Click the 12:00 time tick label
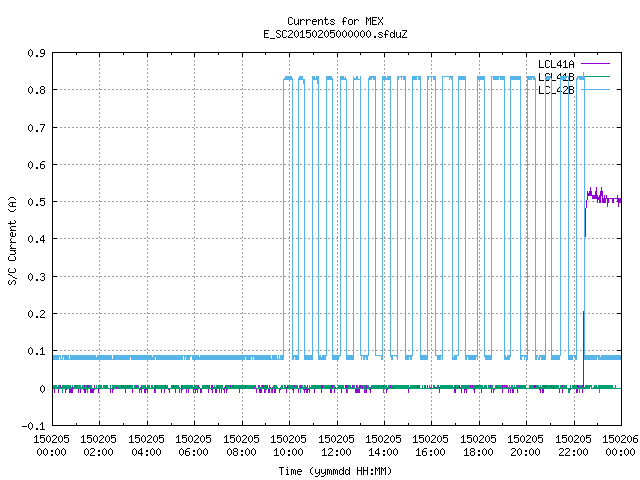 (x=336, y=452)
